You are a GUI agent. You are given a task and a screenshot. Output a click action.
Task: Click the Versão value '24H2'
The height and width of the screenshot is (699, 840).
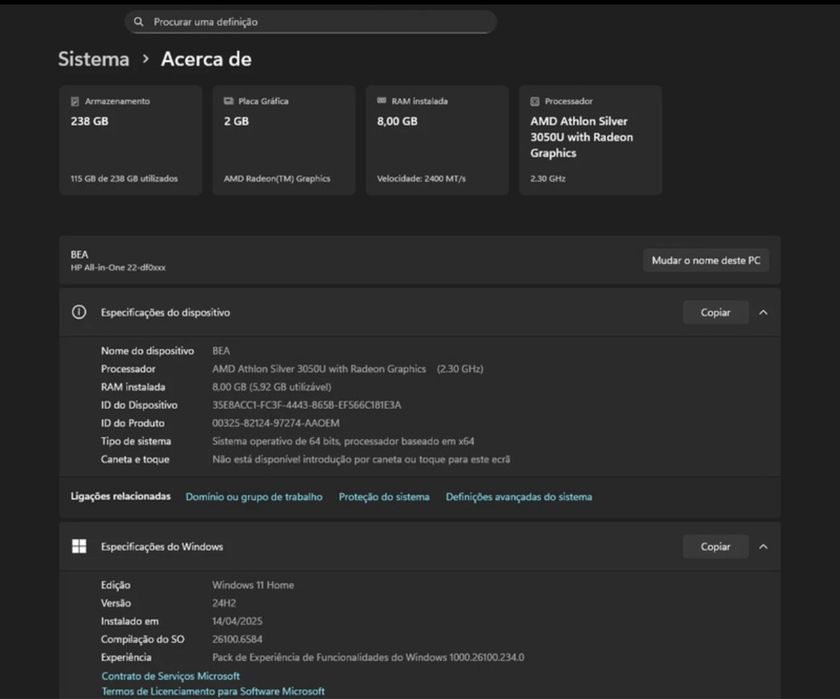224,603
